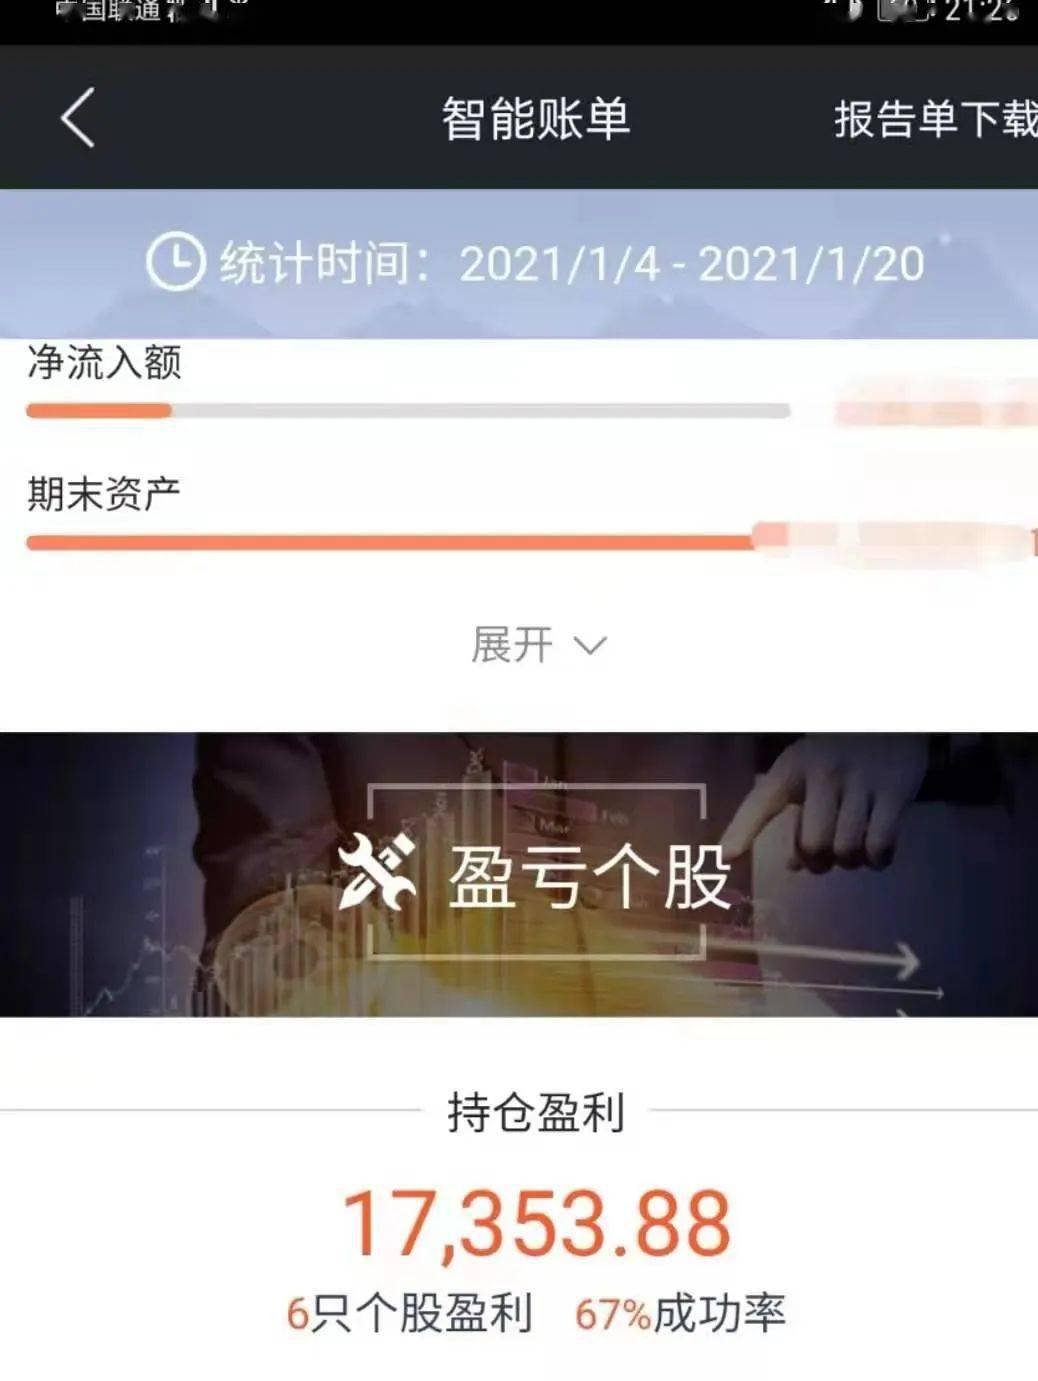Tap the 17,353.88 profit amount
Image resolution: width=1038 pixels, height=1381 pixels.
tap(537, 1223)
